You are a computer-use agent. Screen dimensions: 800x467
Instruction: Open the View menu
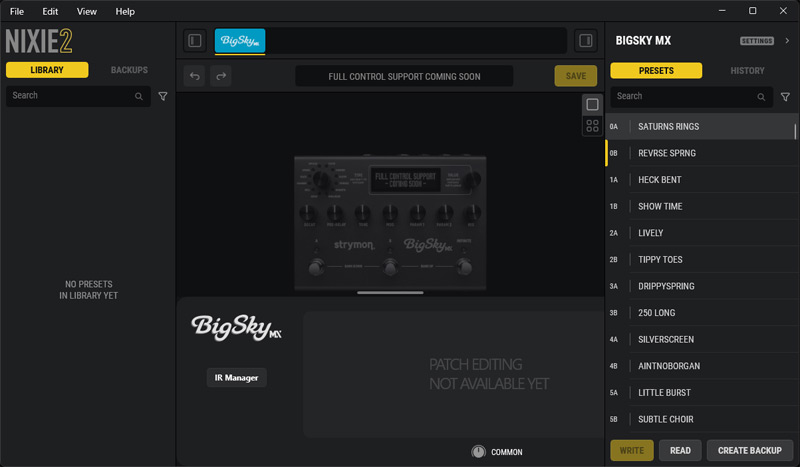(x=87, y=11)
